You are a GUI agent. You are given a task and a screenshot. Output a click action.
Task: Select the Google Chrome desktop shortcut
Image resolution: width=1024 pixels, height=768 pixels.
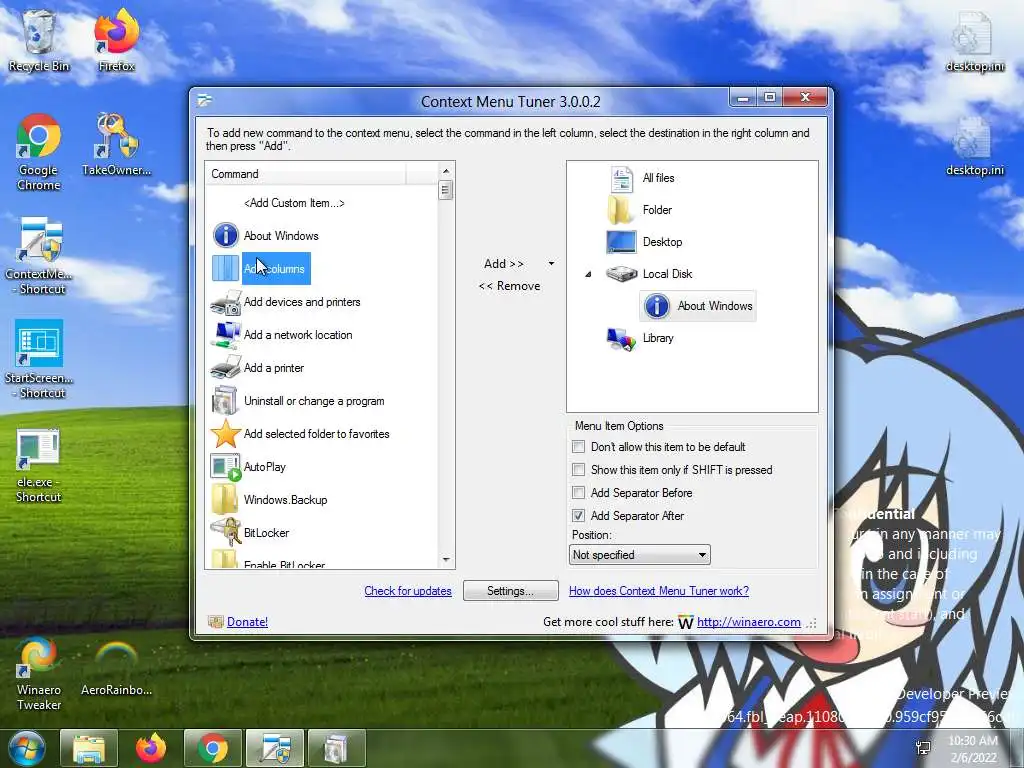tap(39, 153)
